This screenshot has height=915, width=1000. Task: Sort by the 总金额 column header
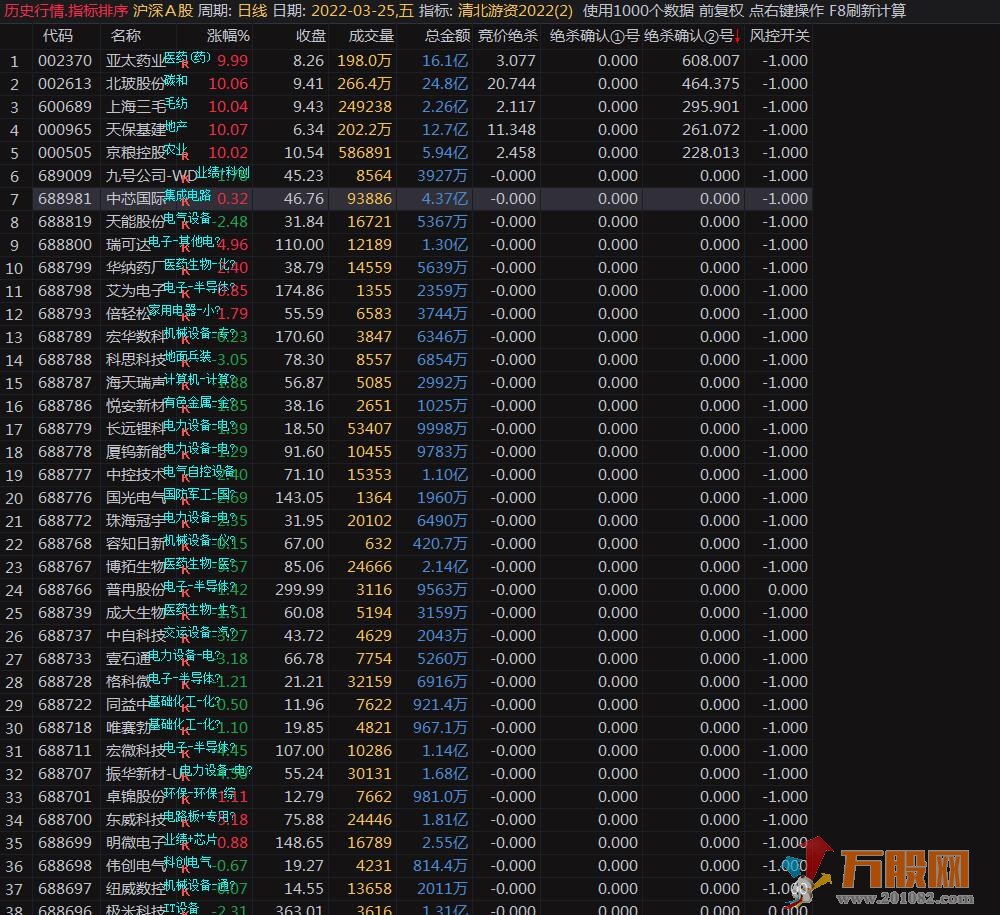(x=448, y=36)
